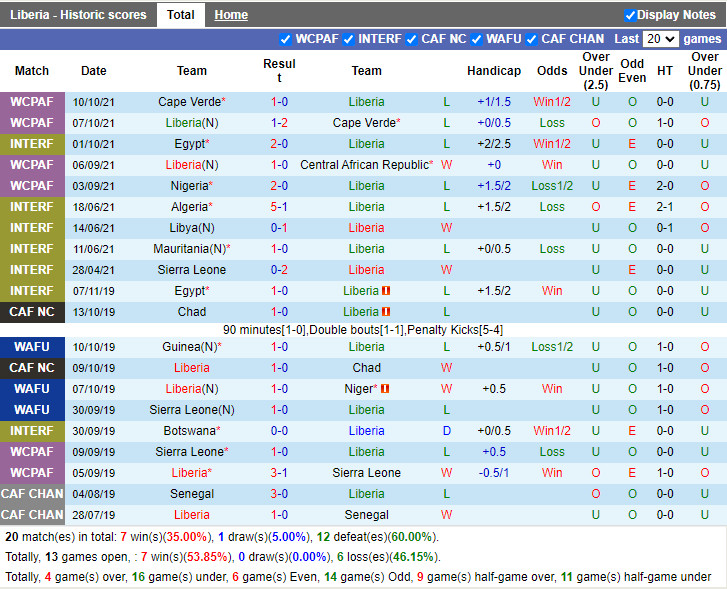The height and width of the screenshot is (589, 727).
Task: Open the Central African Republic team link
Action: [366, 165]
